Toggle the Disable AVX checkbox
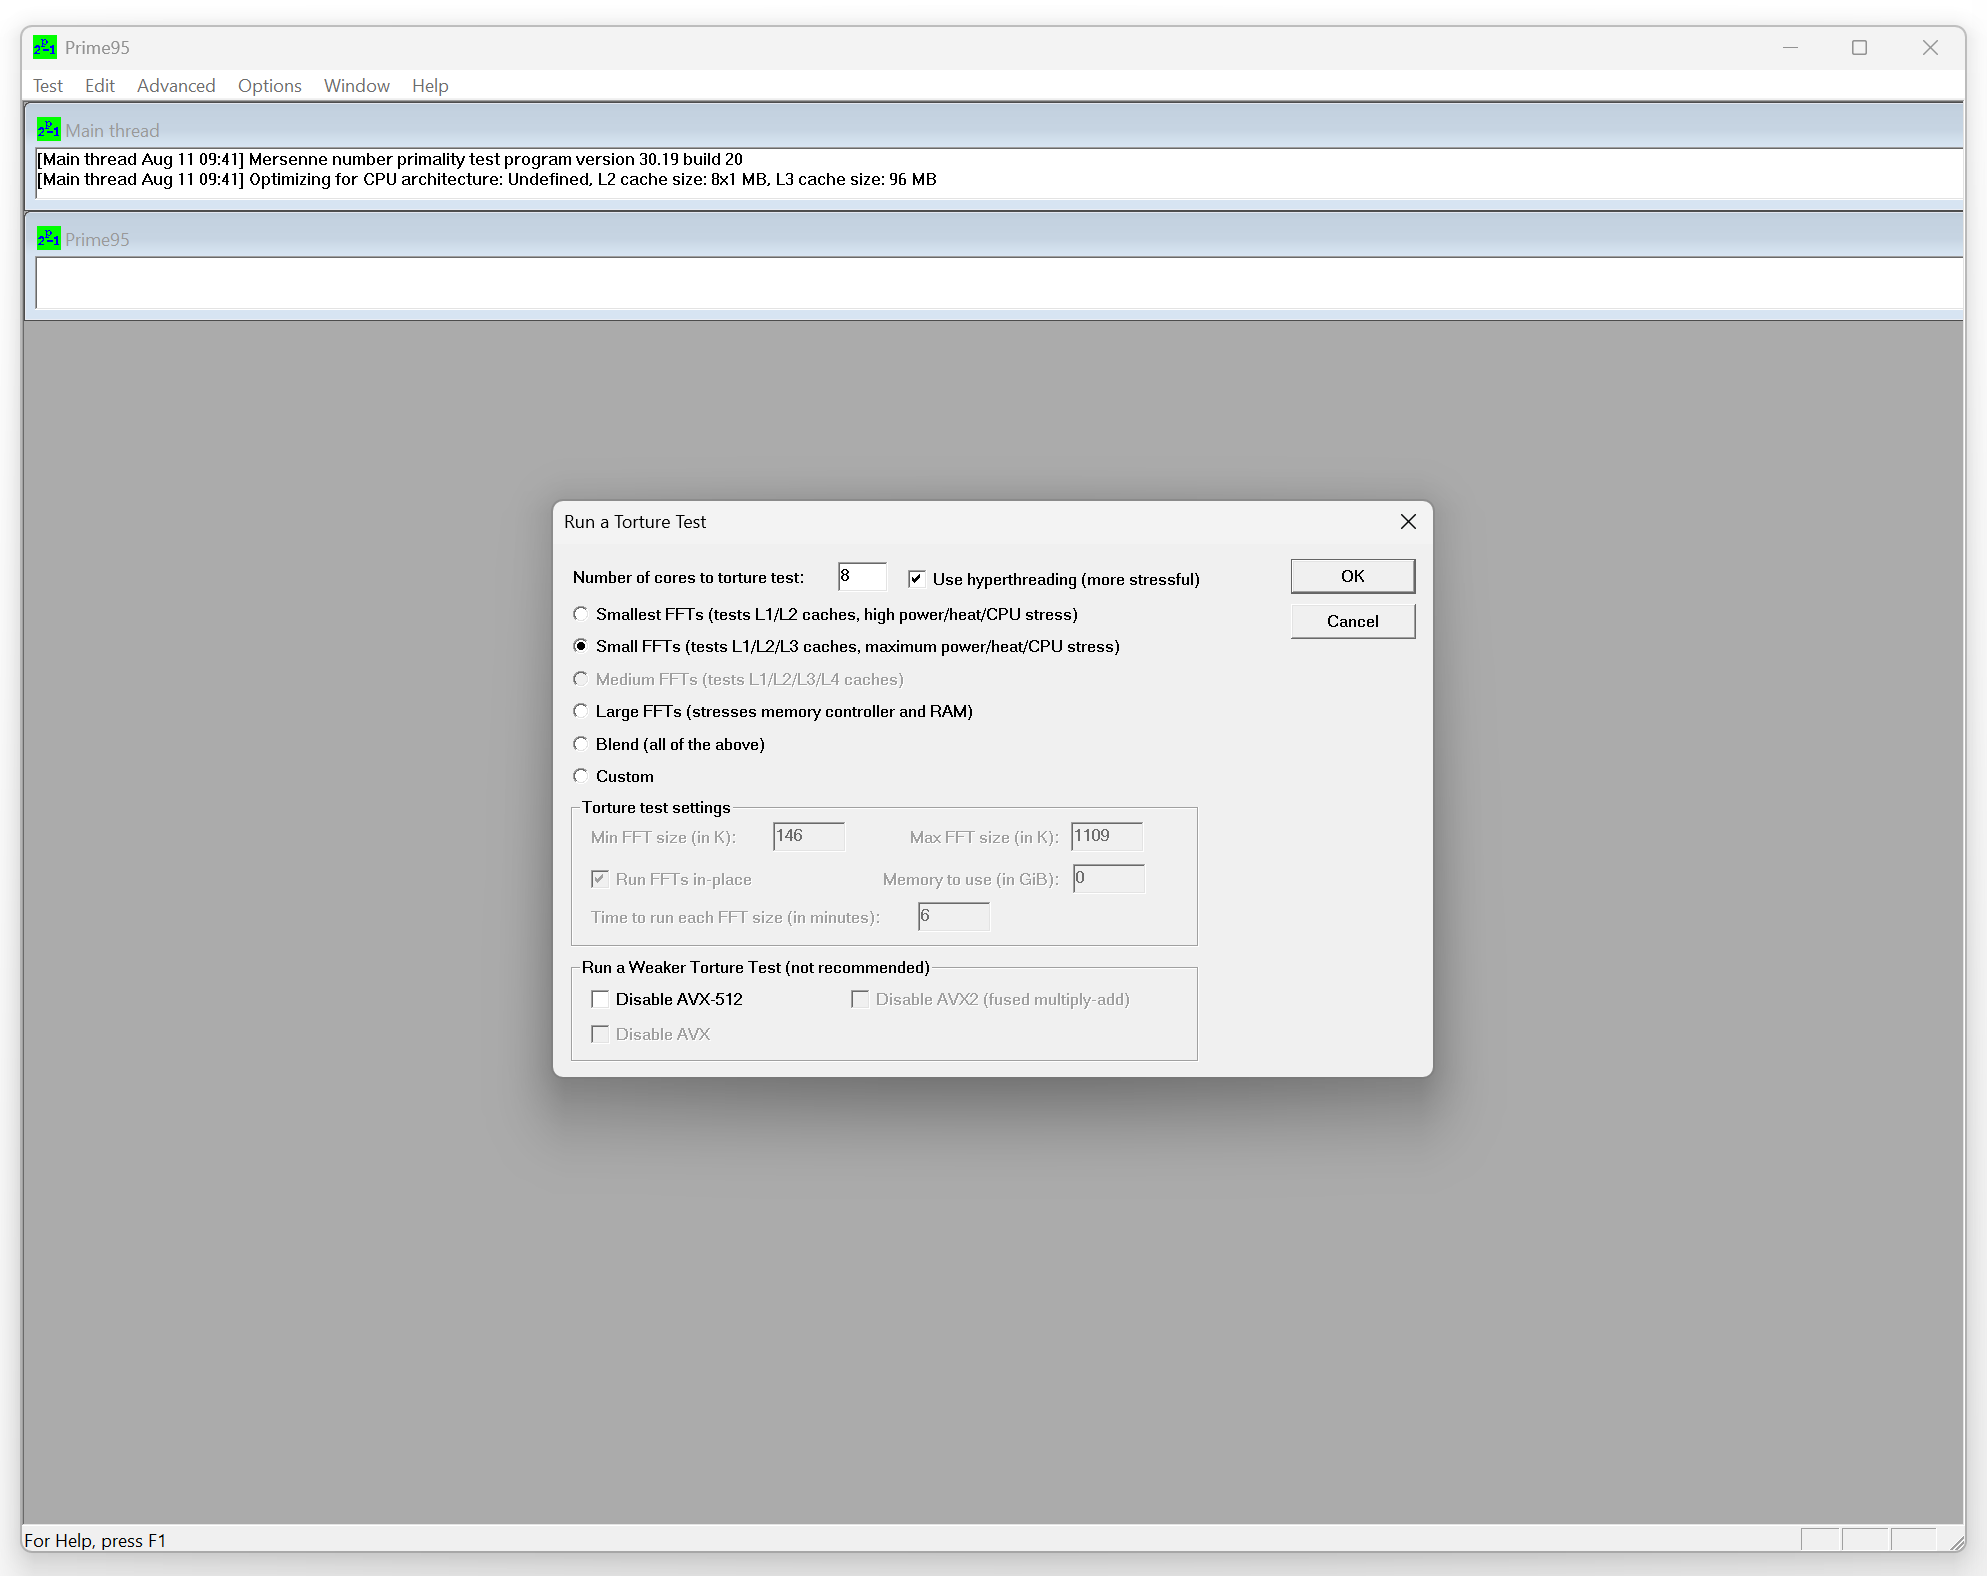 600,1034
